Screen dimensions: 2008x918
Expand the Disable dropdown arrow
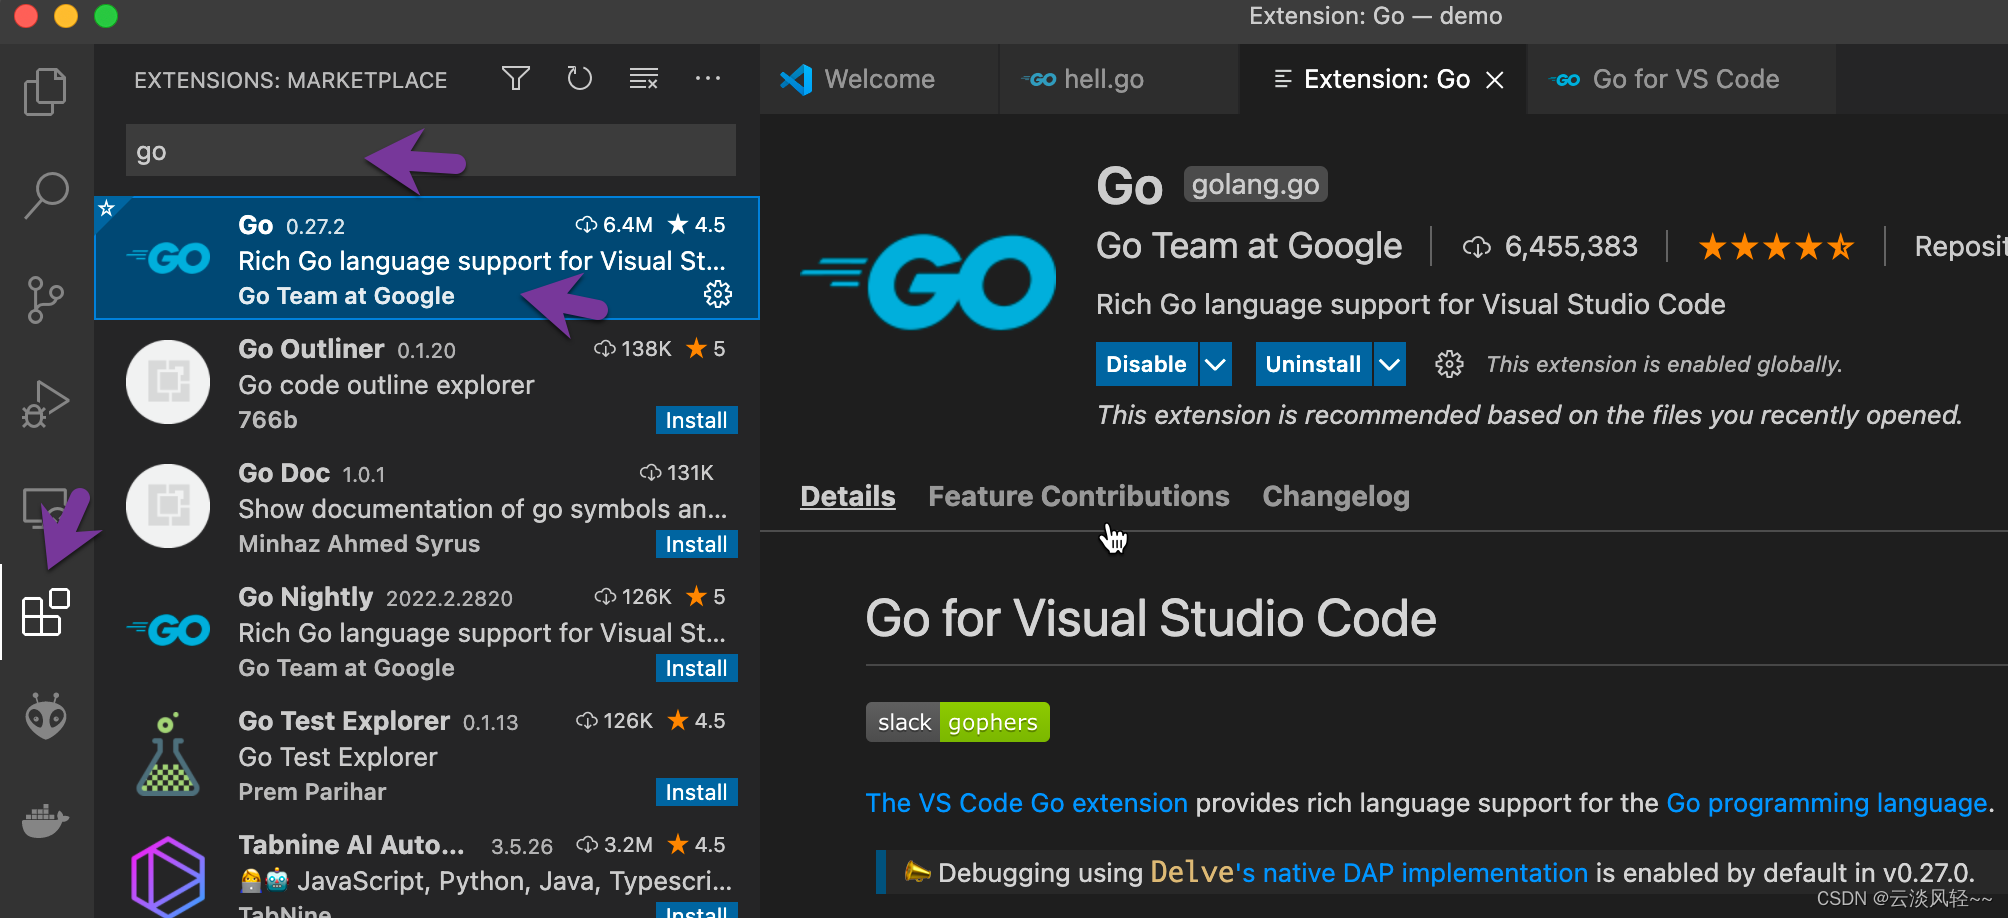tap(1215, 364)
